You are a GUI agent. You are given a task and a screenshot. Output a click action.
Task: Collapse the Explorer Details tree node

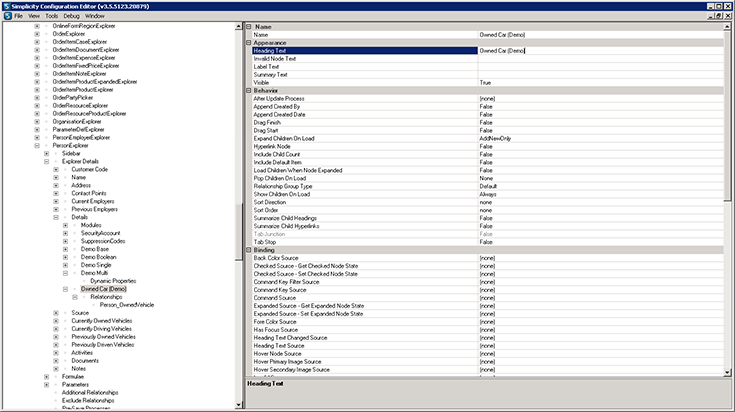point(46,161)
